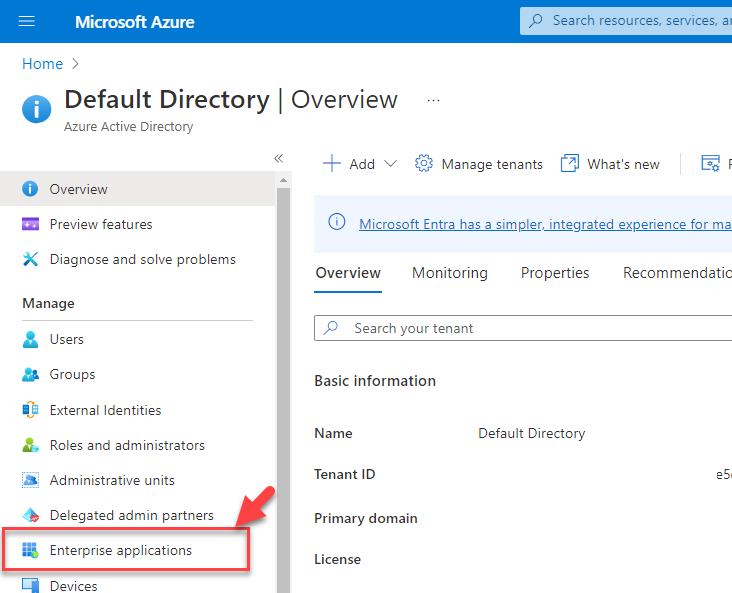
Task: Follow the Microsoft Entra simpler experience link
Action: click(x=545, y=224)
